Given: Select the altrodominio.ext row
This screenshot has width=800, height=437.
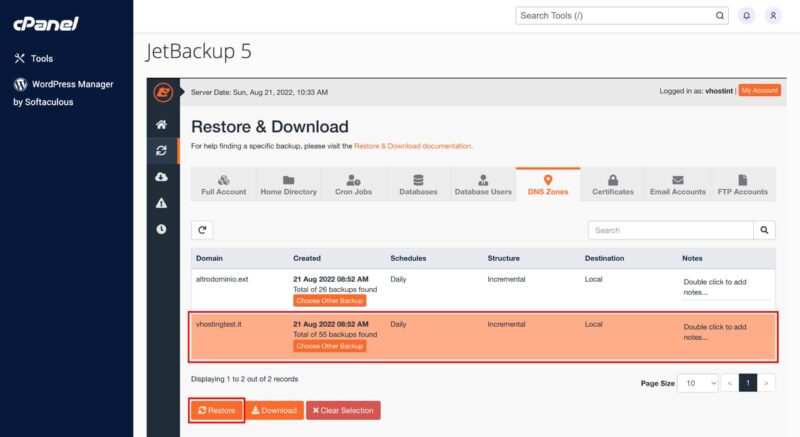Looking at the screenshot, I should (x=483, y=290).
